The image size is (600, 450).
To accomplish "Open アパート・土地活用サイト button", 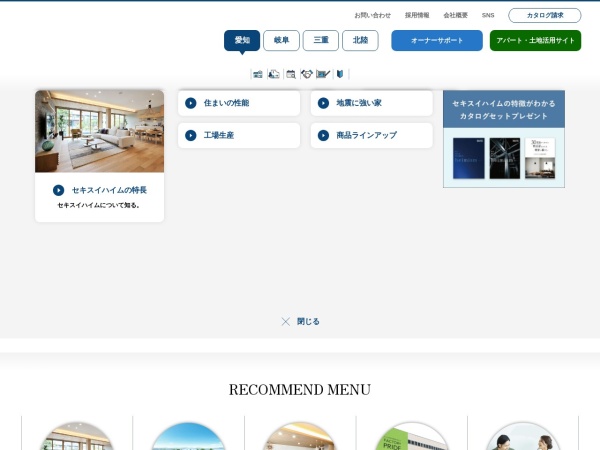I will 535,41.
